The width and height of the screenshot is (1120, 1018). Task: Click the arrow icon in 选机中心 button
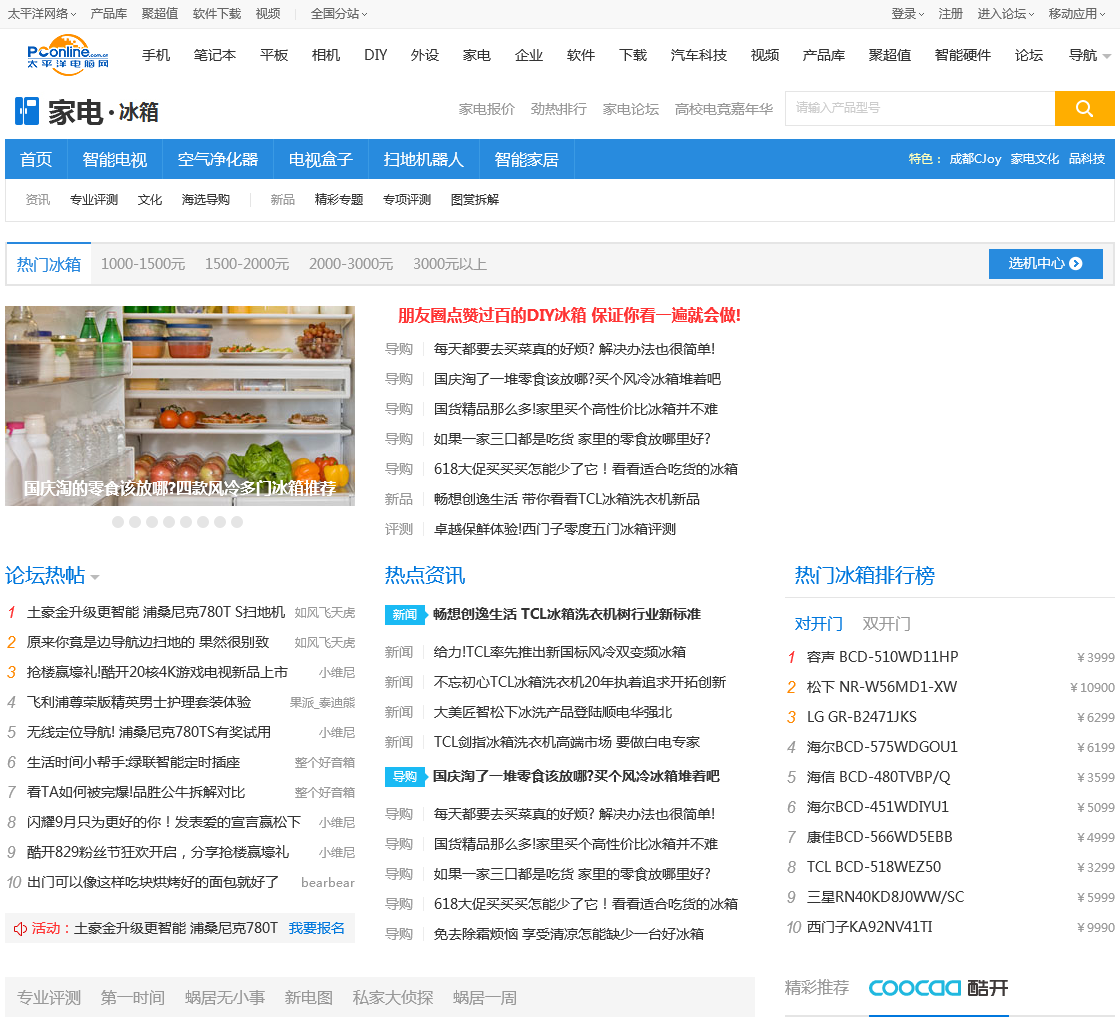[x=1076, y=264]
